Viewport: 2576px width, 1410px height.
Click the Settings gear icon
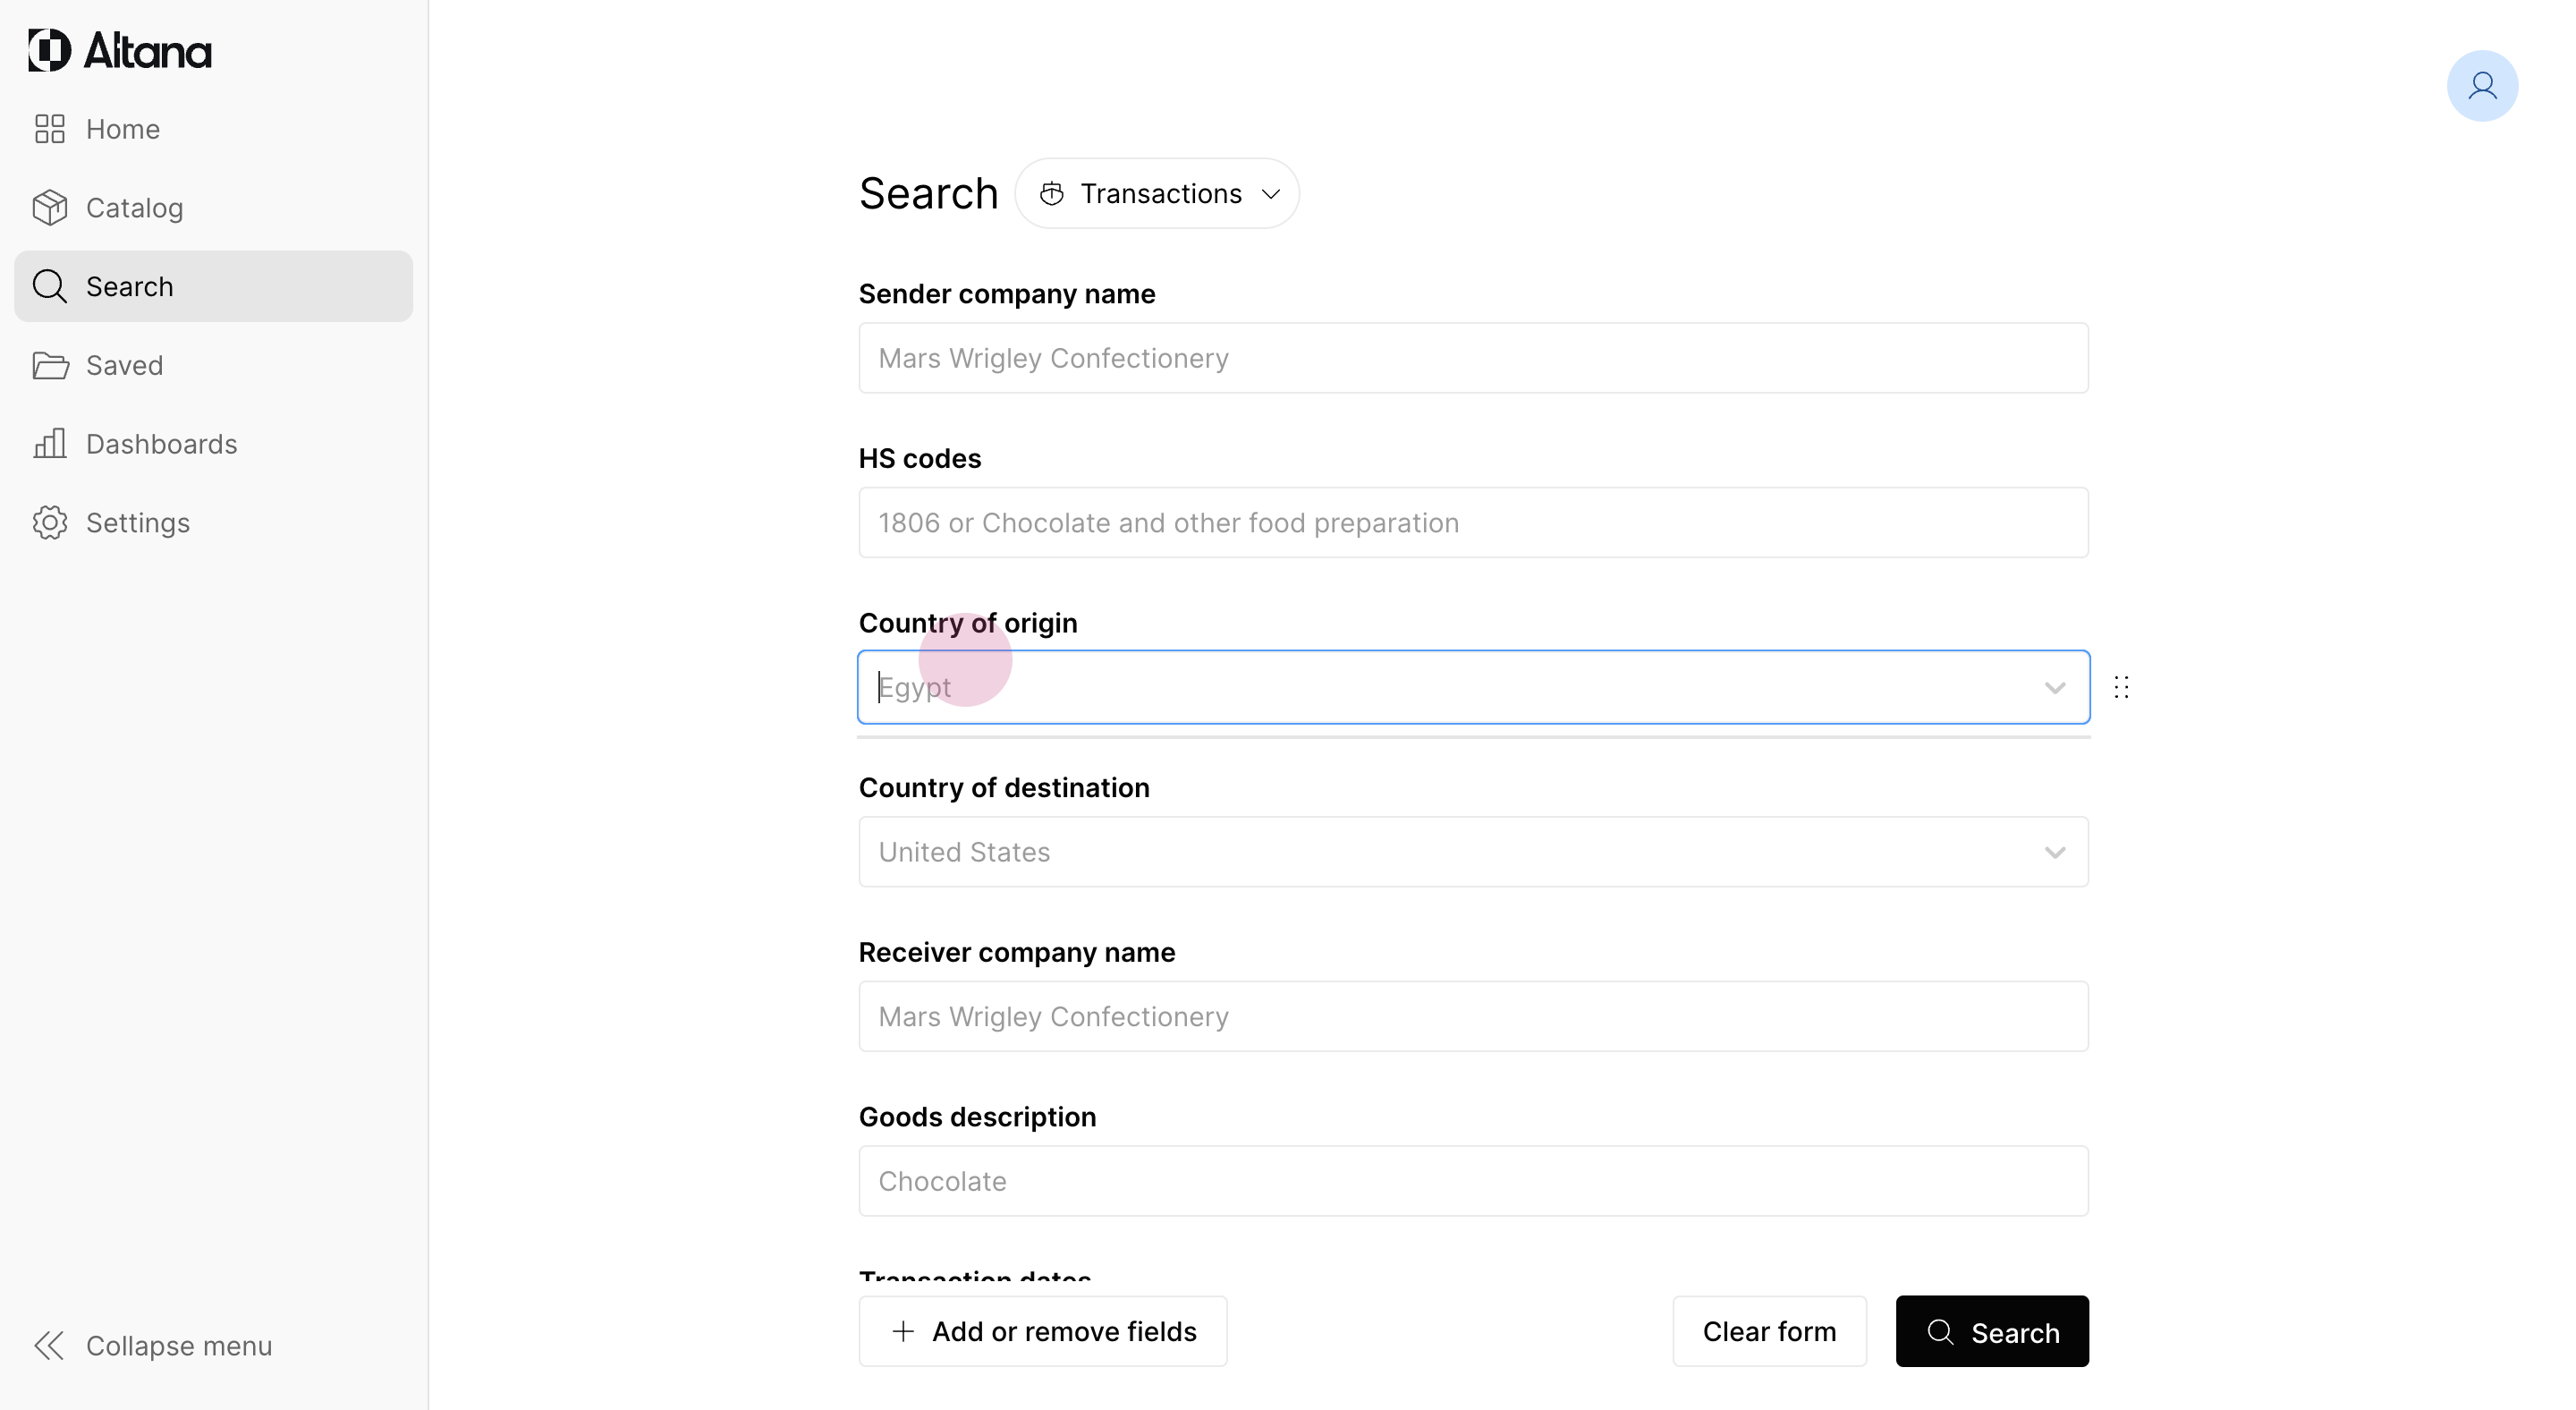tap(49, 523)
